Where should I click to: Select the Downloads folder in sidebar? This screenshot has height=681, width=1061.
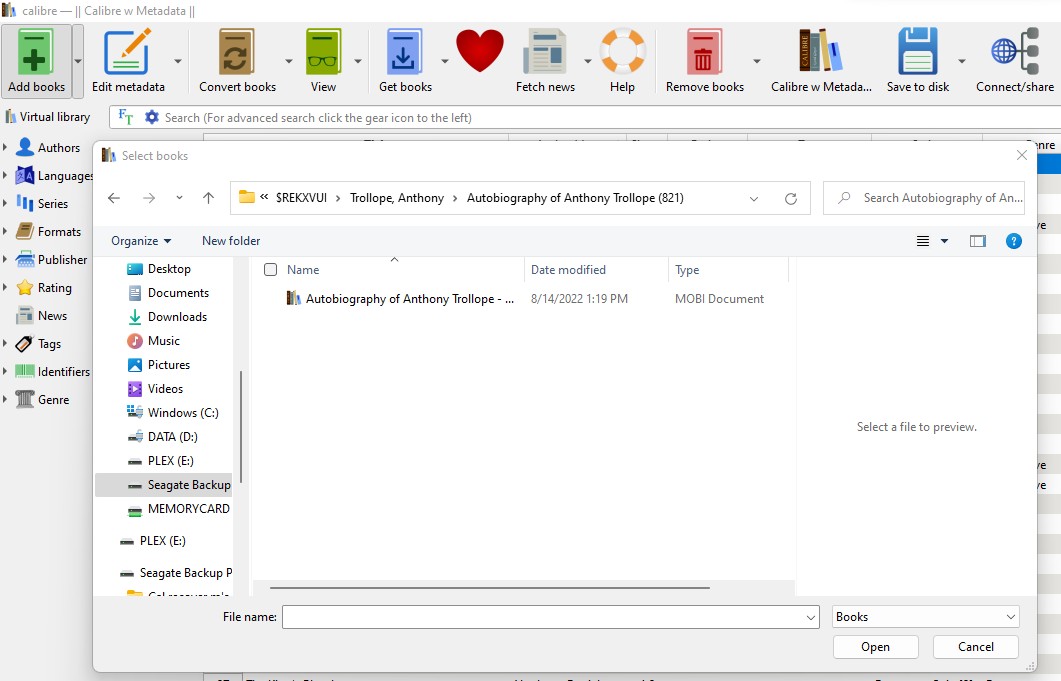click(177, 317)
